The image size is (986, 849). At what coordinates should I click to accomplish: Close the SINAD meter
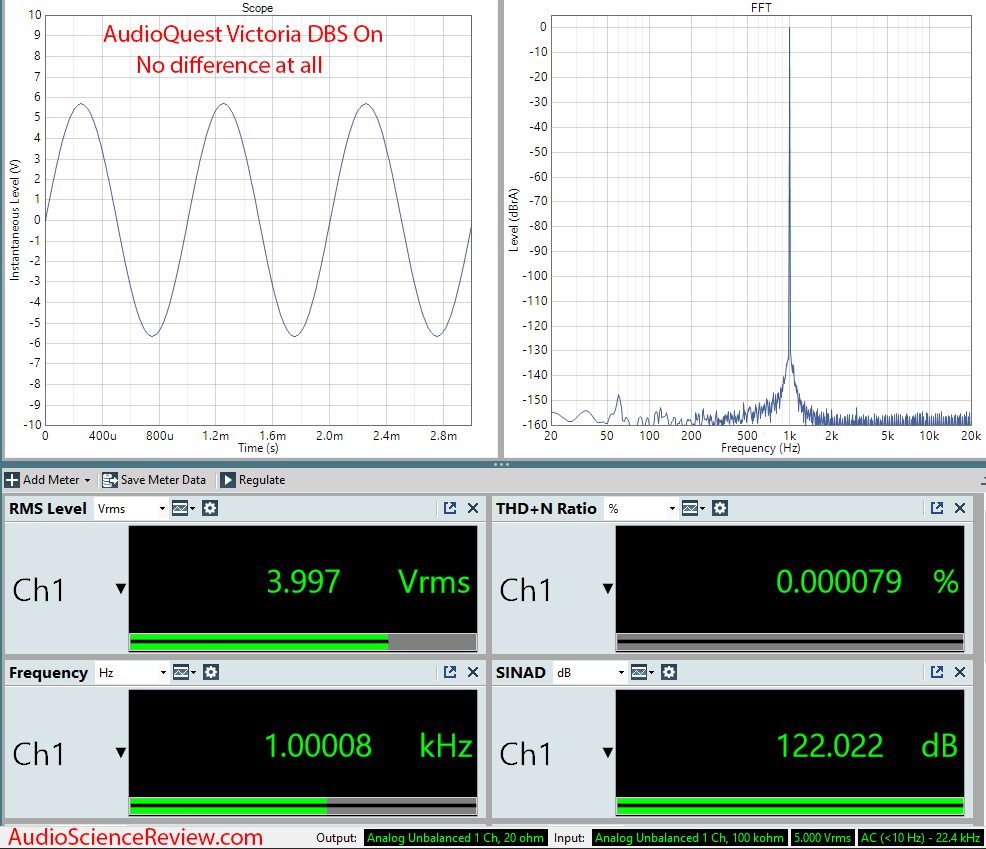coord(960,672)
